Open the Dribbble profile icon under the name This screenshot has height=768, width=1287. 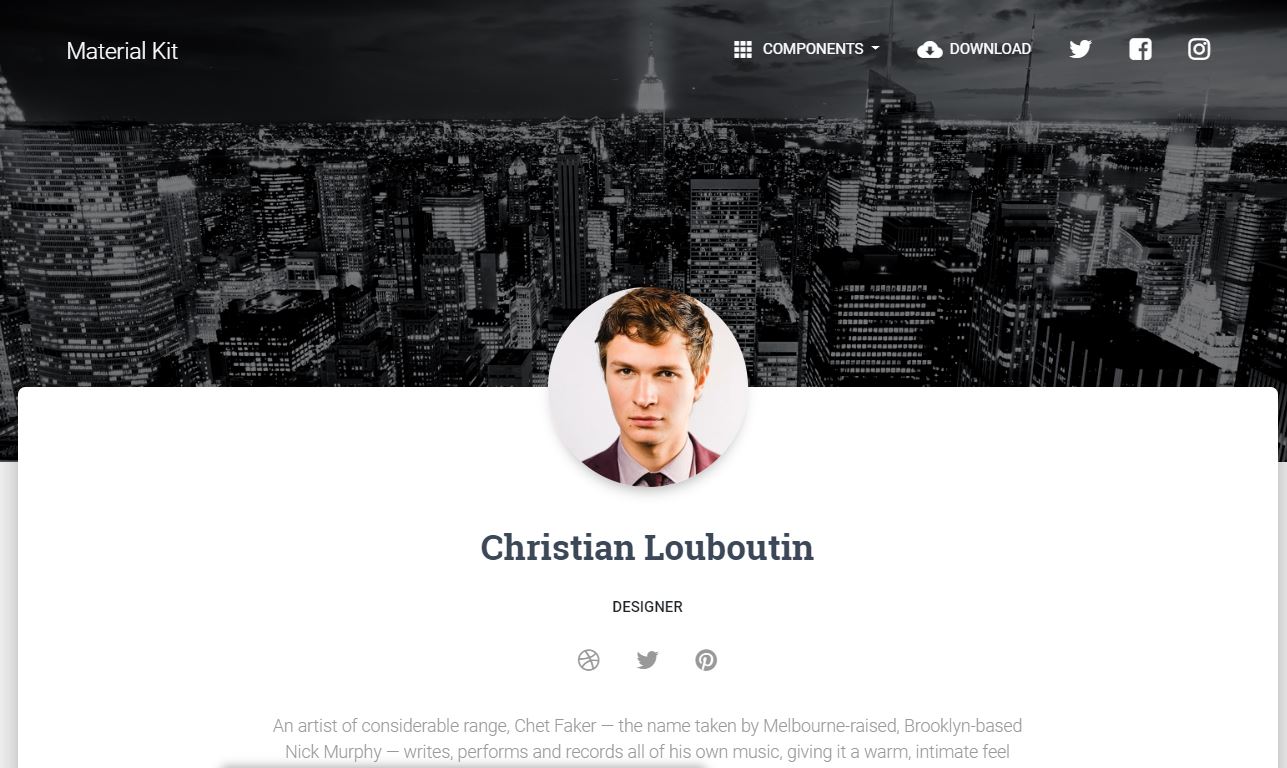click(x=588, y=660)
